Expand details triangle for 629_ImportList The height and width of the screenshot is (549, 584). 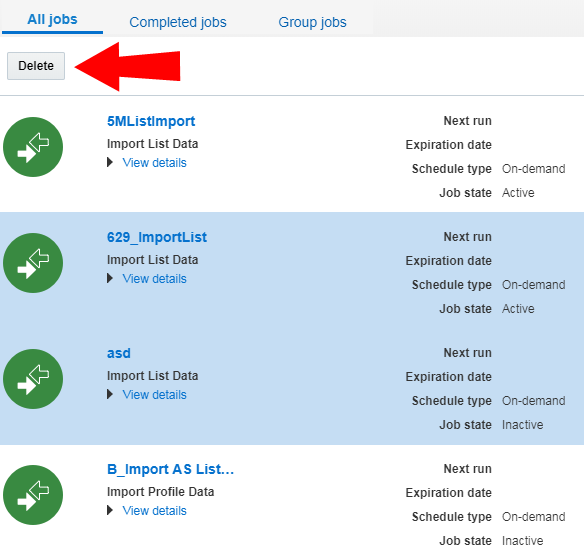pos(110,278)
